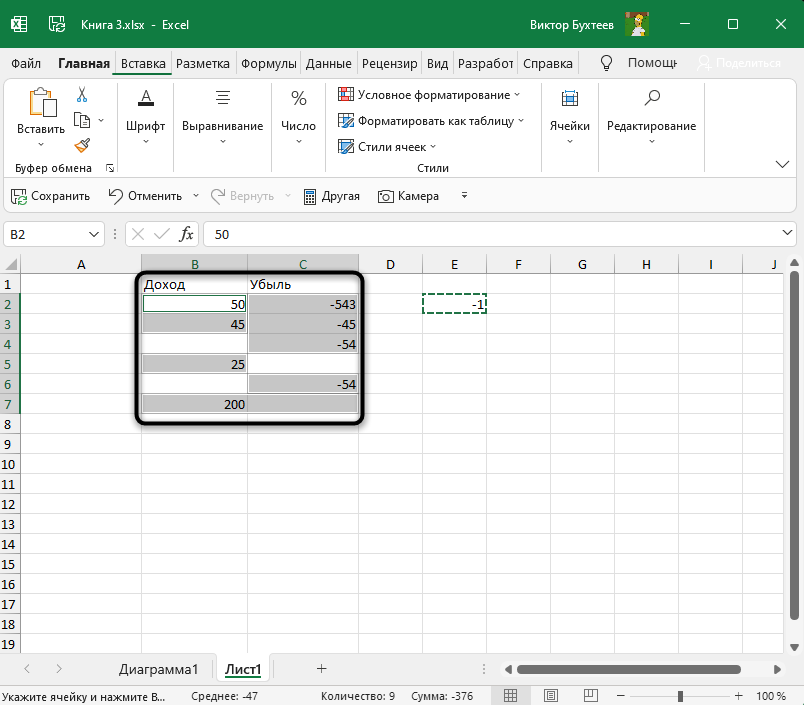Click the insert function fx icon

(x=187, y=234)
